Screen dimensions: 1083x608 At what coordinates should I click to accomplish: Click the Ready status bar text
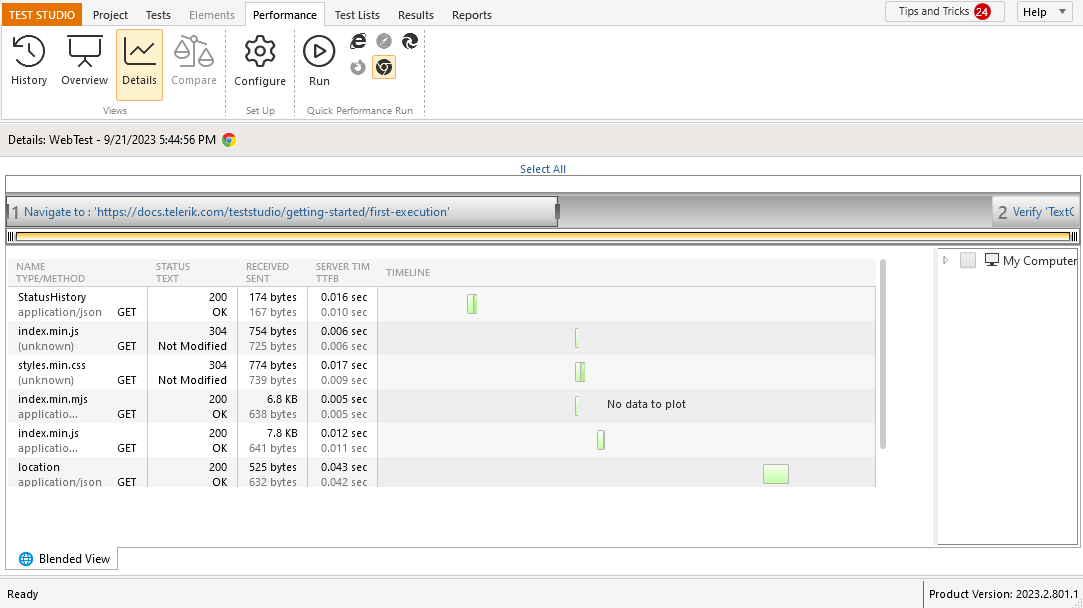[23, 594]
